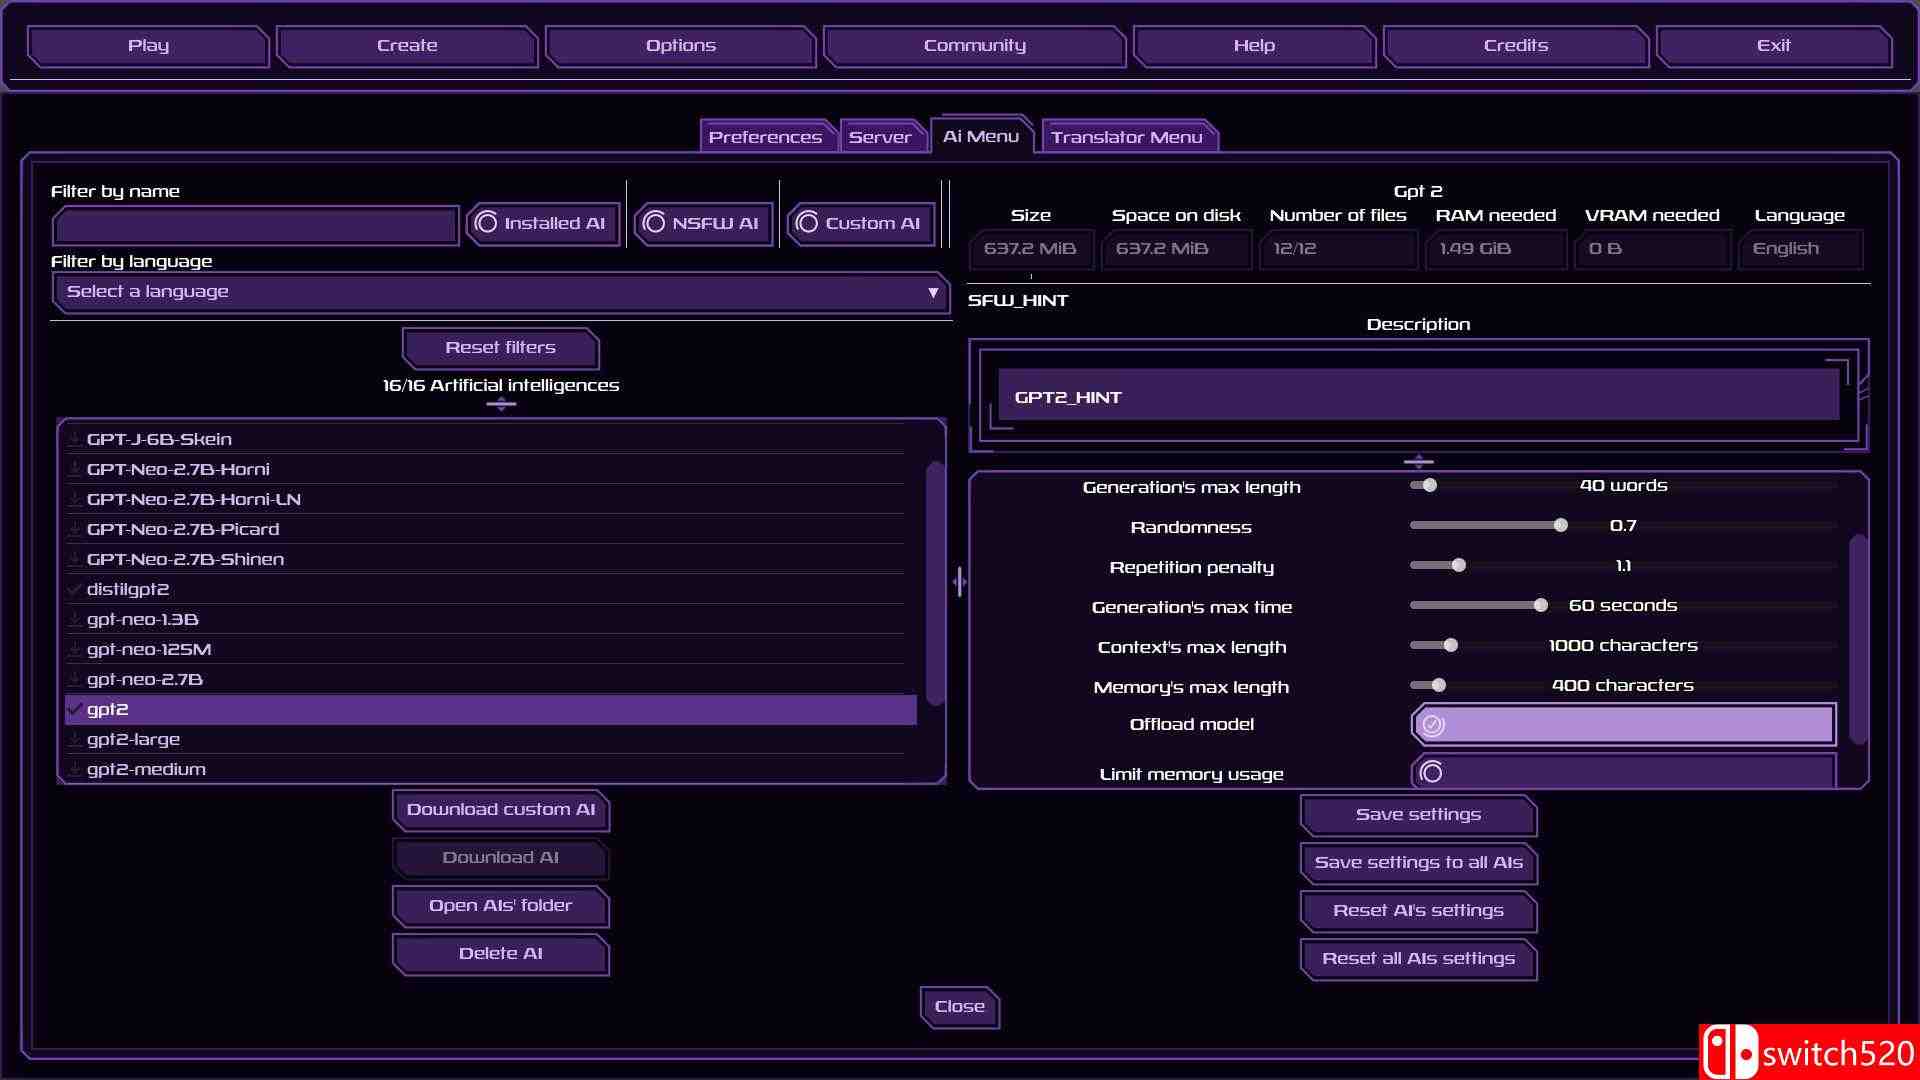1920x1080 pixels.
Task: Click the download icon beside GPT-Neo-2.7B-Picard
Action: coord(74,528)
